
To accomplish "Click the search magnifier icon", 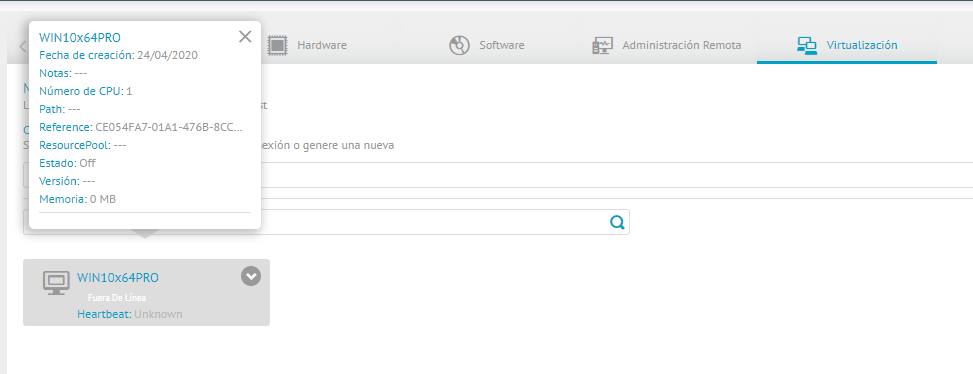I will (x=617, y=222).
